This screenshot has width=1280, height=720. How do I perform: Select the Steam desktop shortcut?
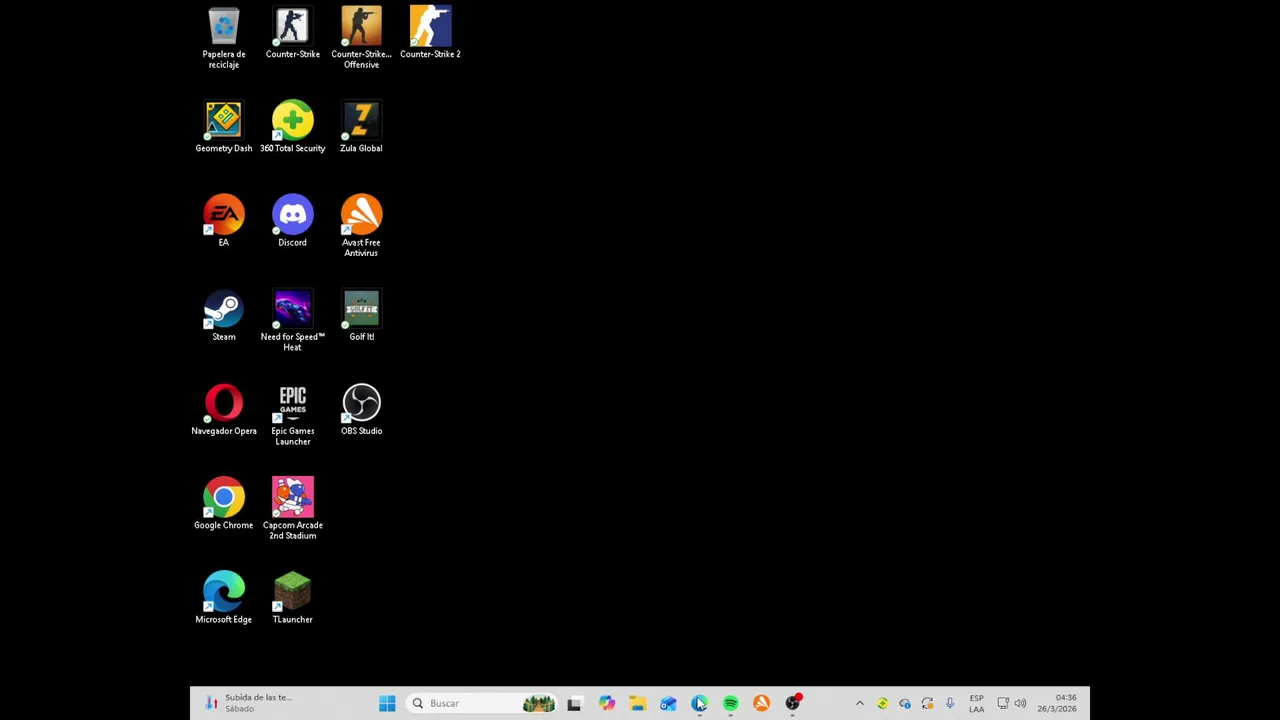[223, 316]
